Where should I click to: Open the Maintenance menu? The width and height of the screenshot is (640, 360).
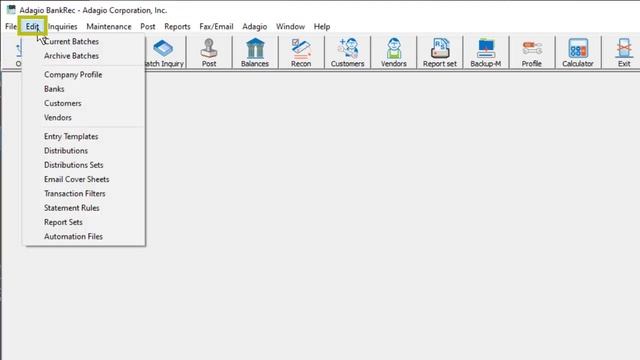point(109,27)
